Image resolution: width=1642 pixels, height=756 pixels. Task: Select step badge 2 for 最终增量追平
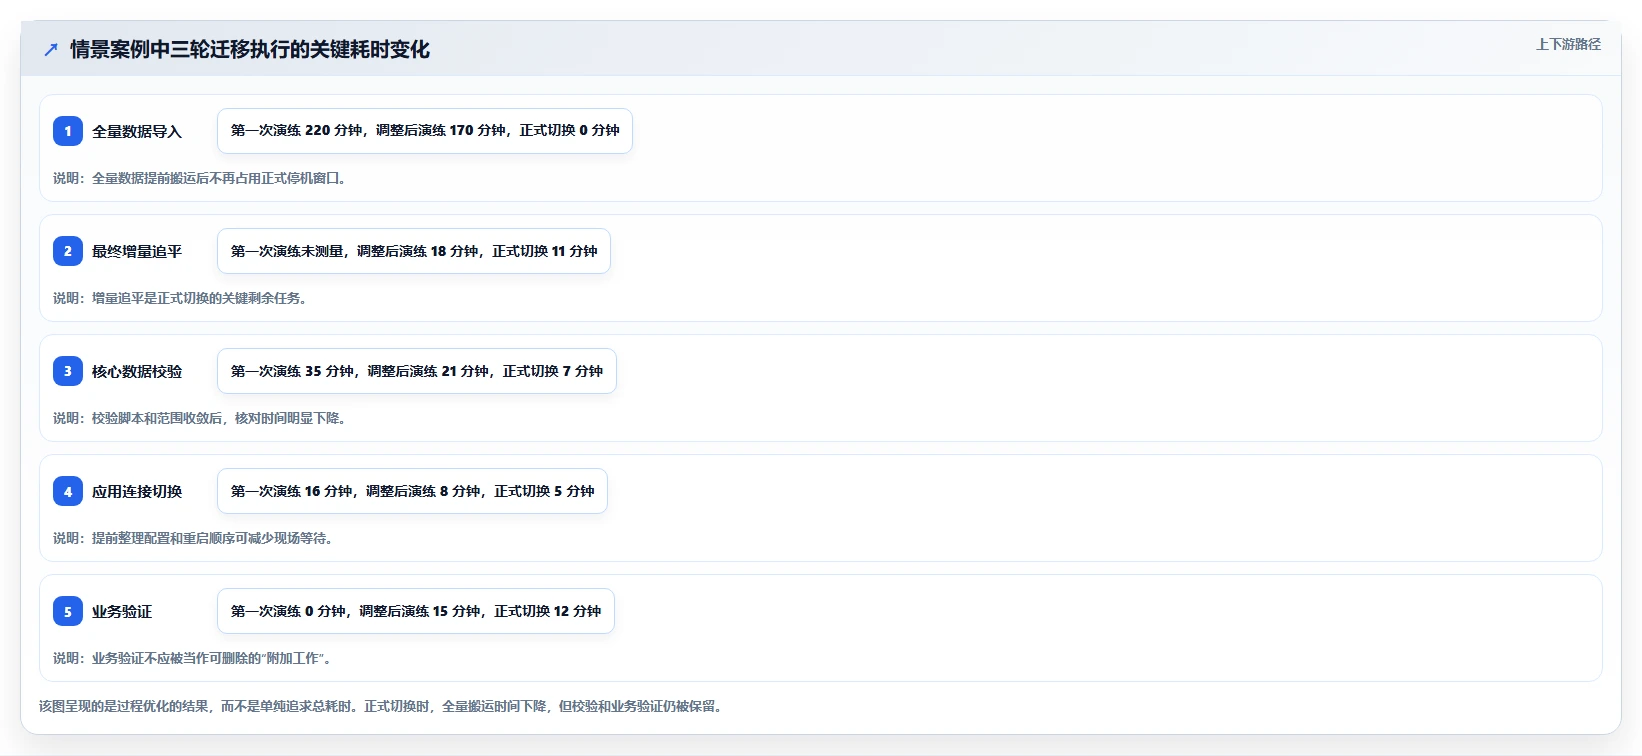coord(68,251)
